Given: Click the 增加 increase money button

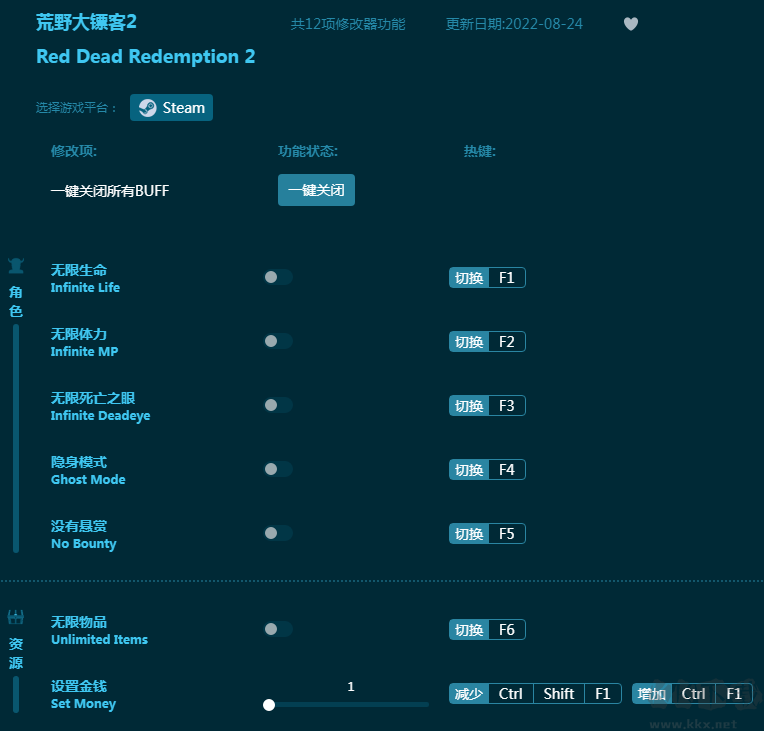Looking at the screenshot, I should coord(651,693).
